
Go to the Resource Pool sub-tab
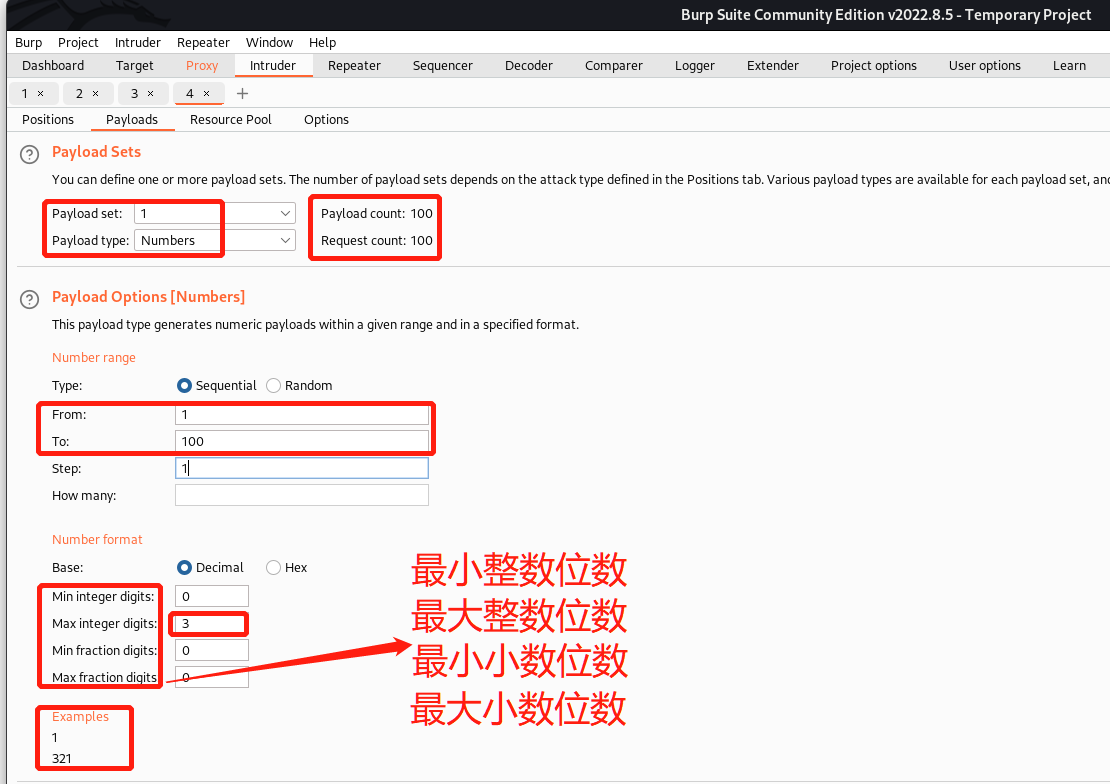point(230,120)
